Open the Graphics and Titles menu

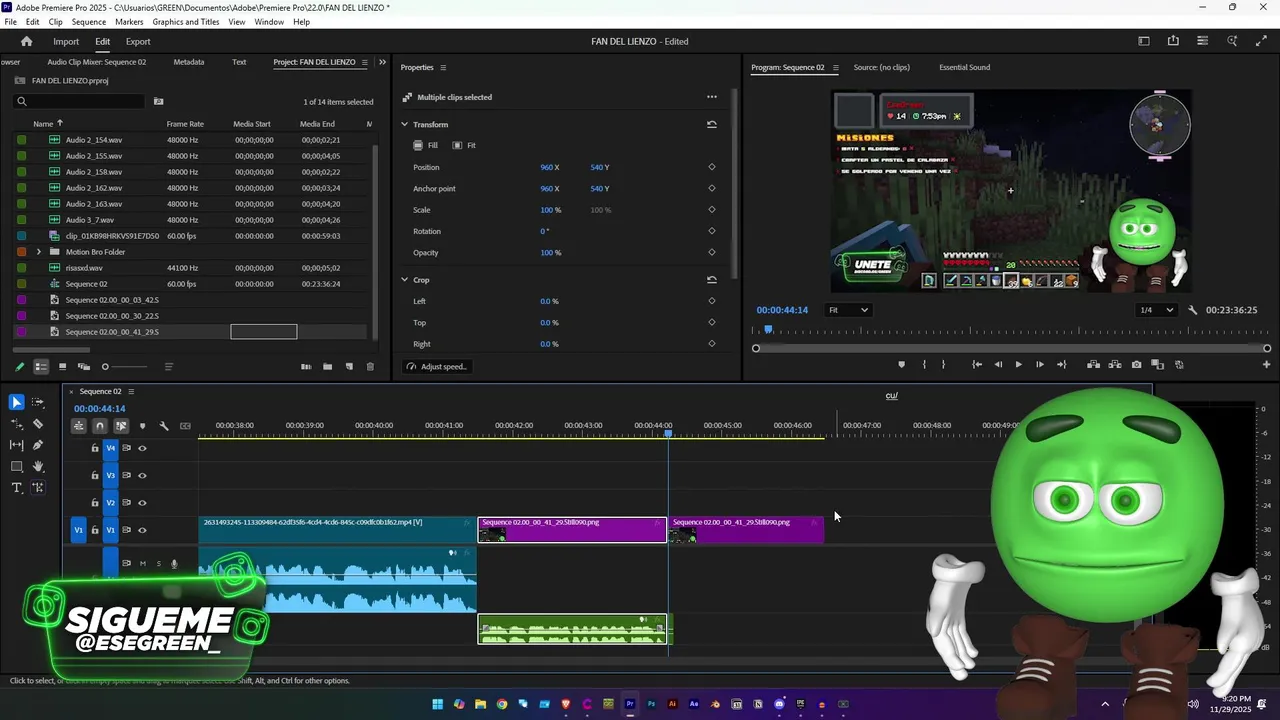186,22
